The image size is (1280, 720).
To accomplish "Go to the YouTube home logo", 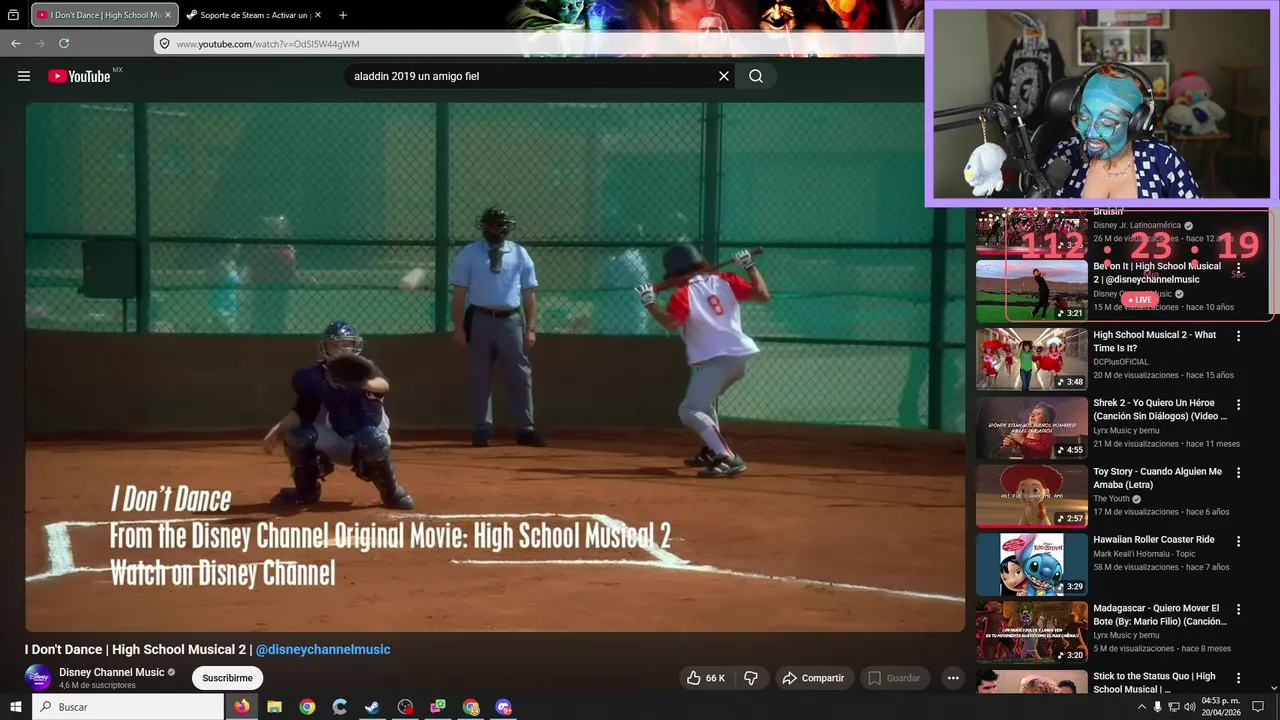I will click(x=79, y=76).
